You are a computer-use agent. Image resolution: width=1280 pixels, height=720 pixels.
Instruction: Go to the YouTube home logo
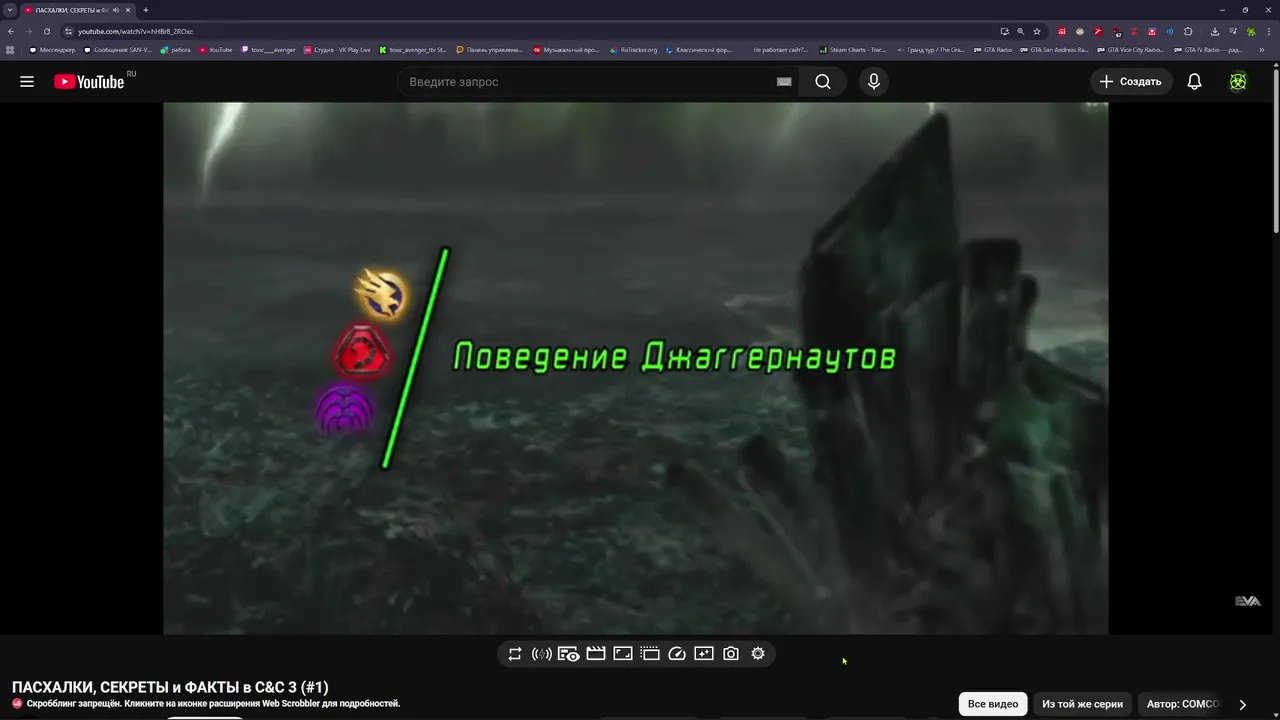[89, 82]
